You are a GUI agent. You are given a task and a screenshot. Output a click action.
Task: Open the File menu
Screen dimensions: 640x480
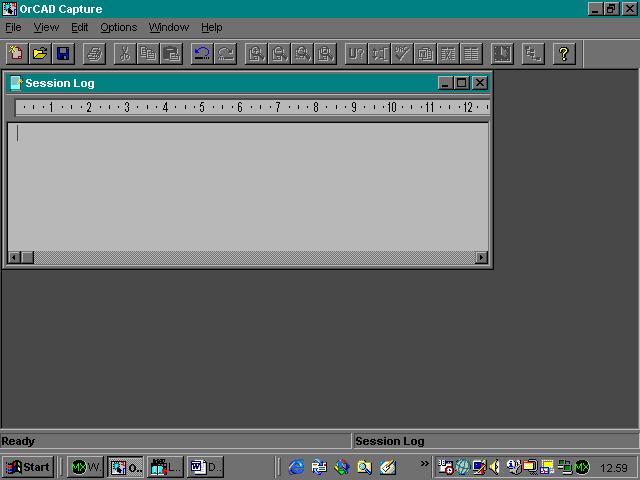coord(13,27)
